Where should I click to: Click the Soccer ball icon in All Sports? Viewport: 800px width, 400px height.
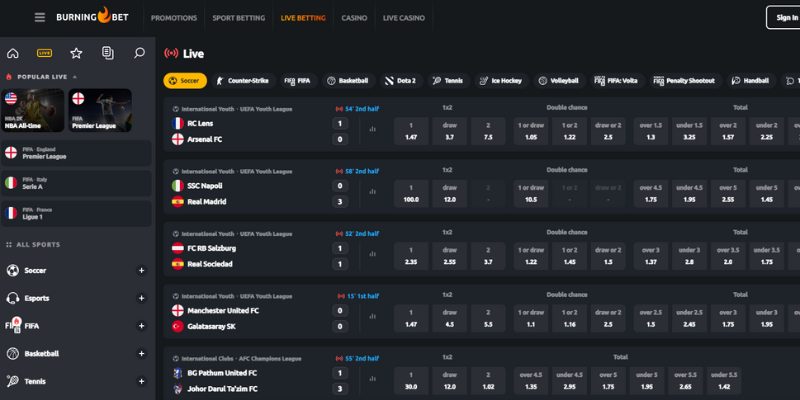click(x=13, y=270)
